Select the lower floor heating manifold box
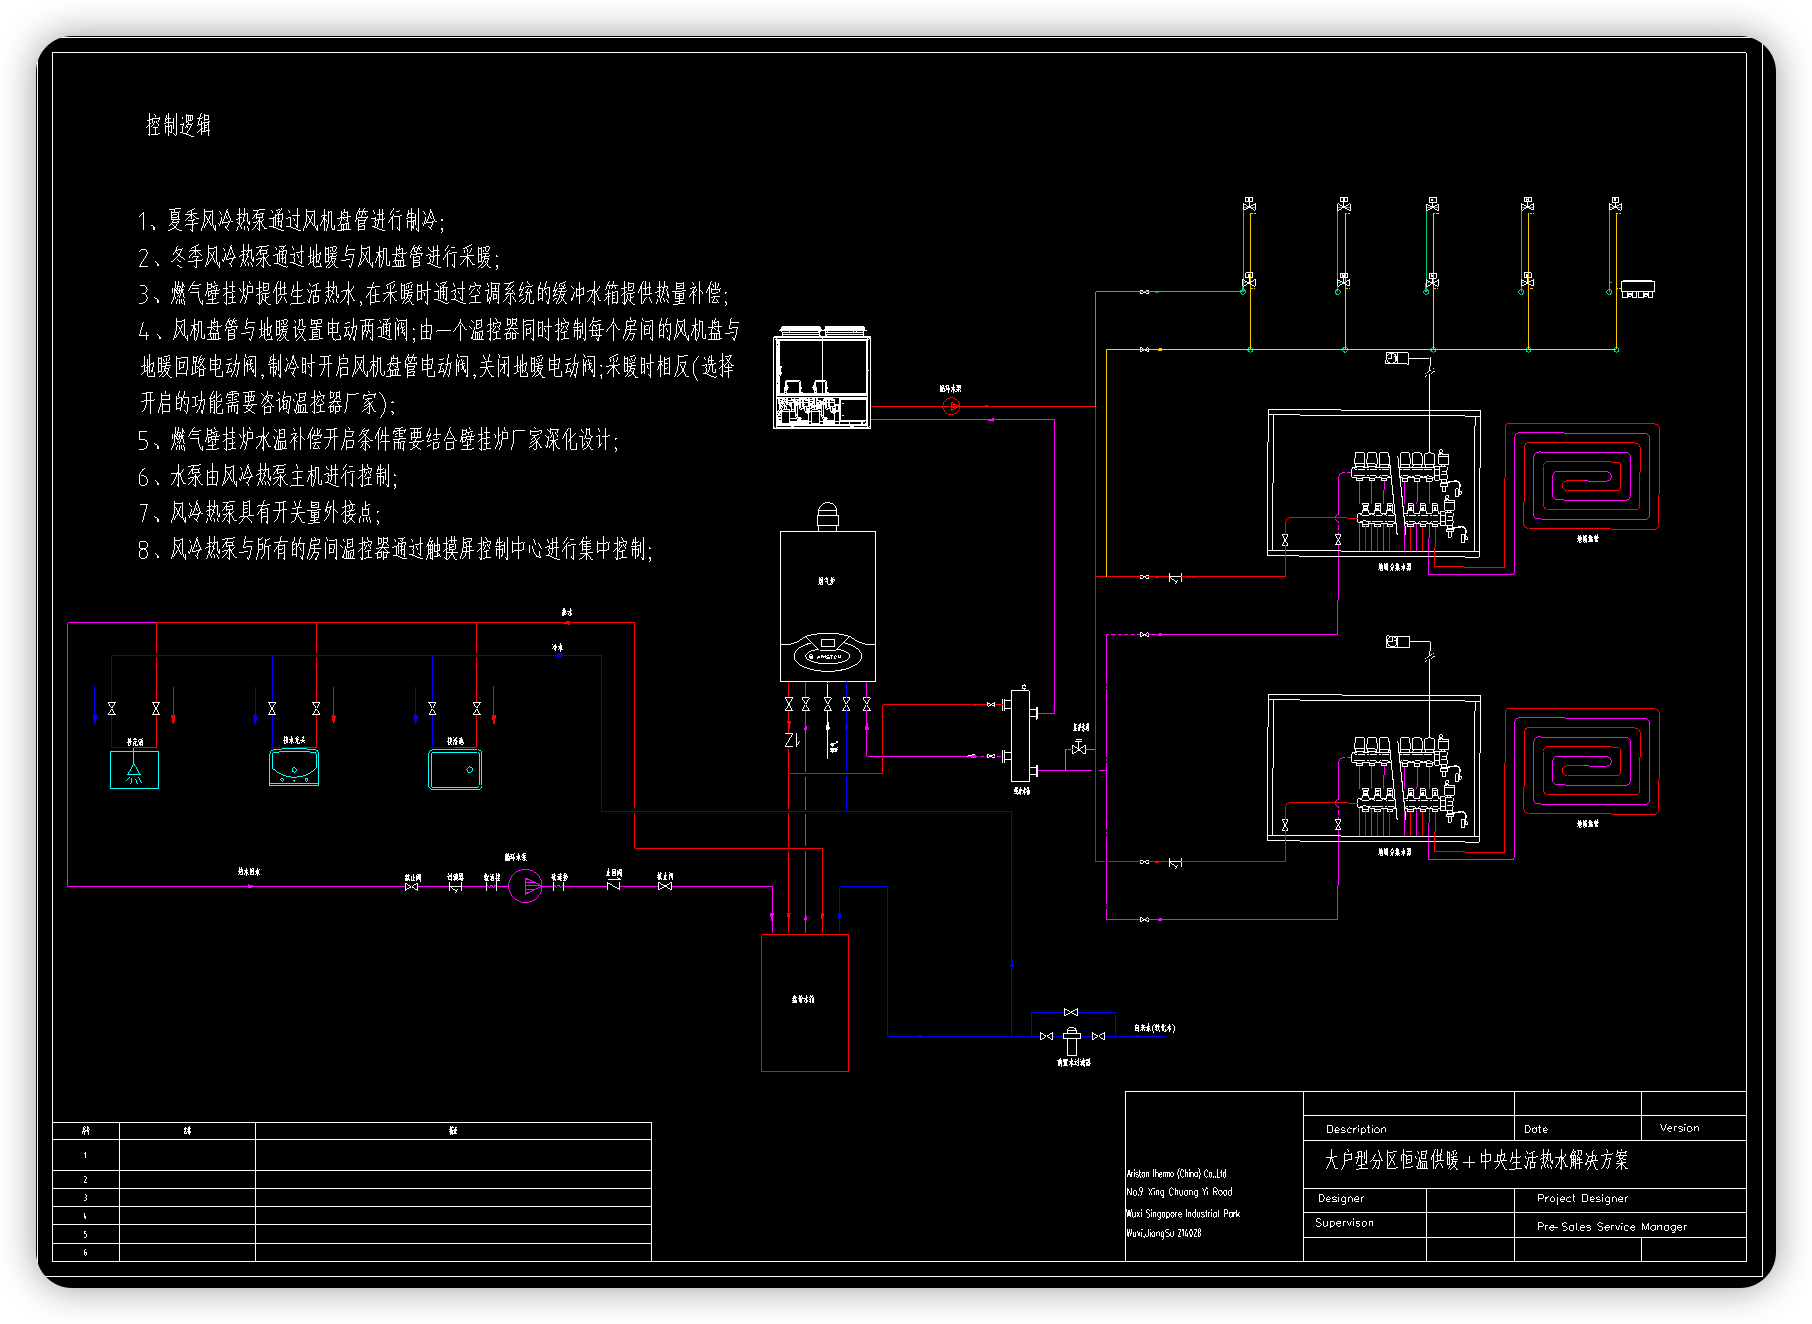Viewport: 1812px width, 1324px height. point(1375,767)
